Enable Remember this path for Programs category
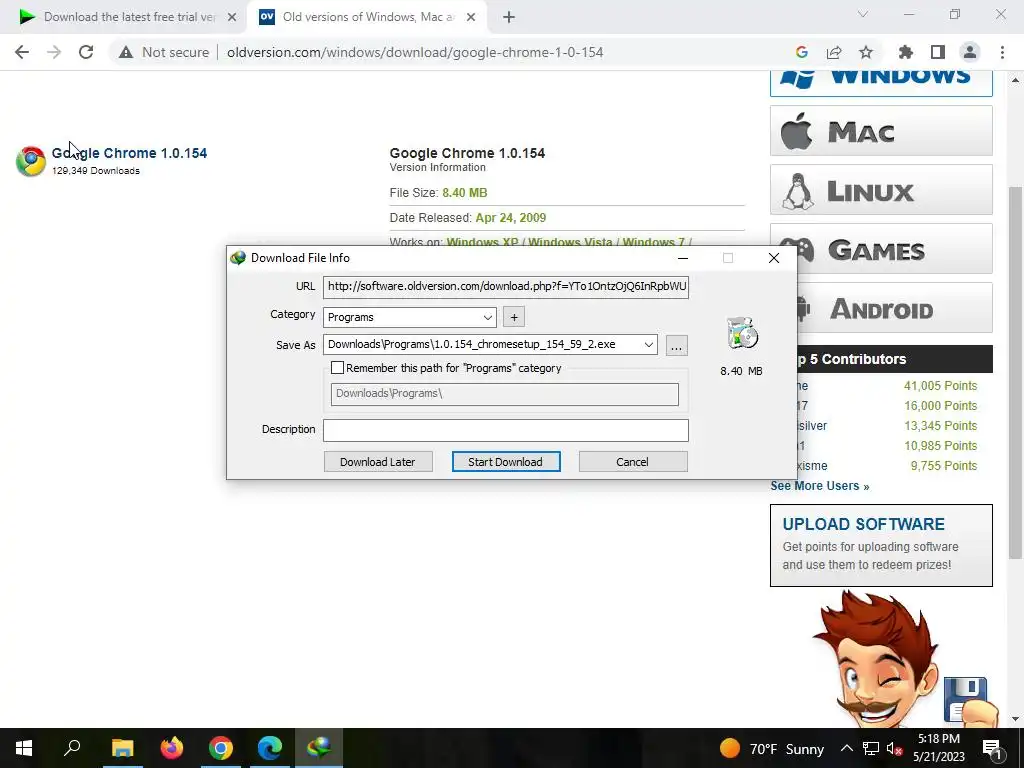 tap(337, 368)
